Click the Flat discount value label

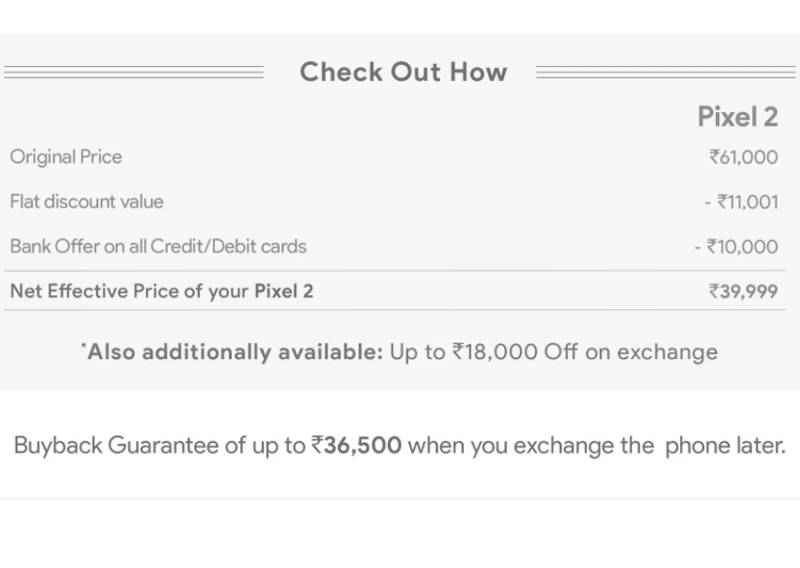[86, 202]
